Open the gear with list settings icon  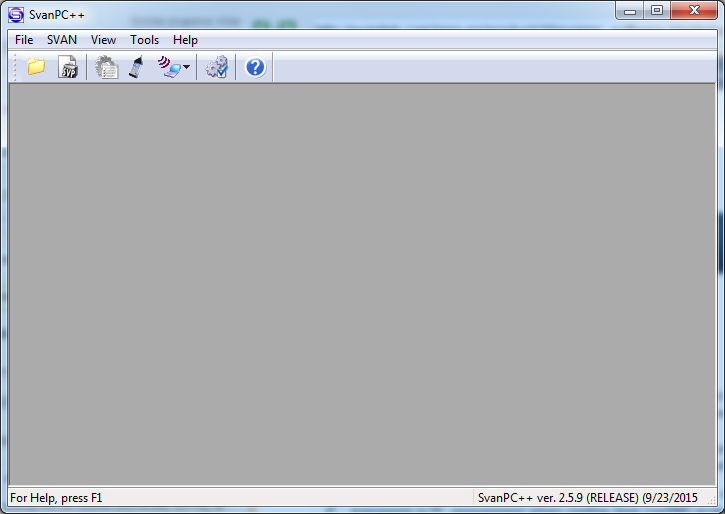[x=107, y=67]
